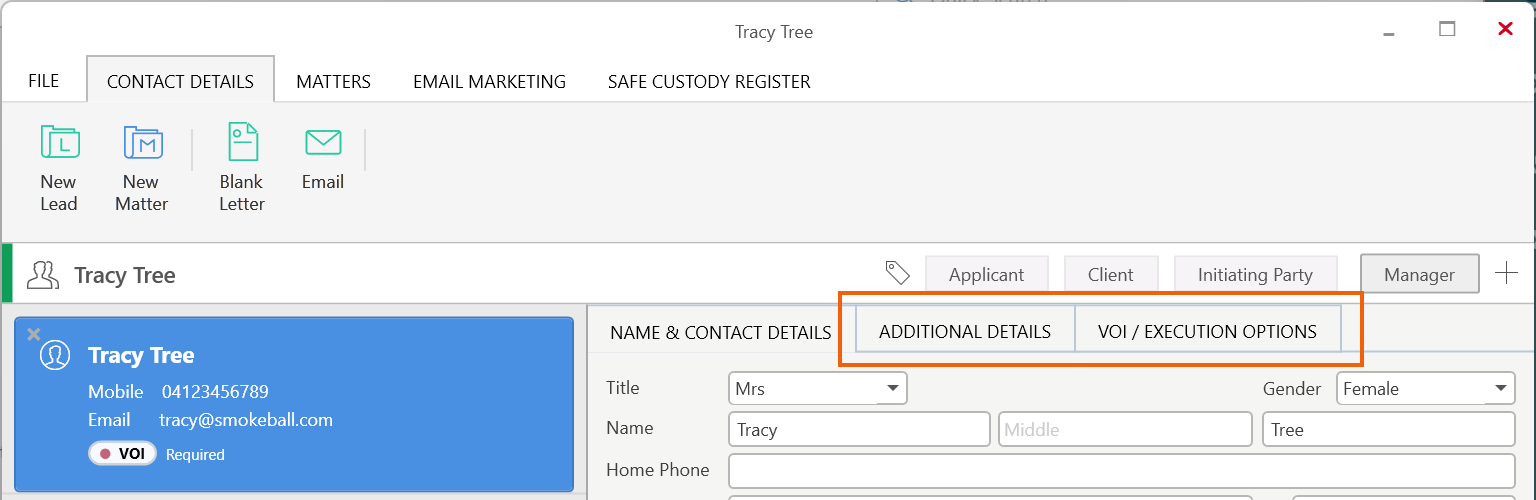Click the Manager tag button
This screenshot has width=1536, height=500.
click(1419, 274)
